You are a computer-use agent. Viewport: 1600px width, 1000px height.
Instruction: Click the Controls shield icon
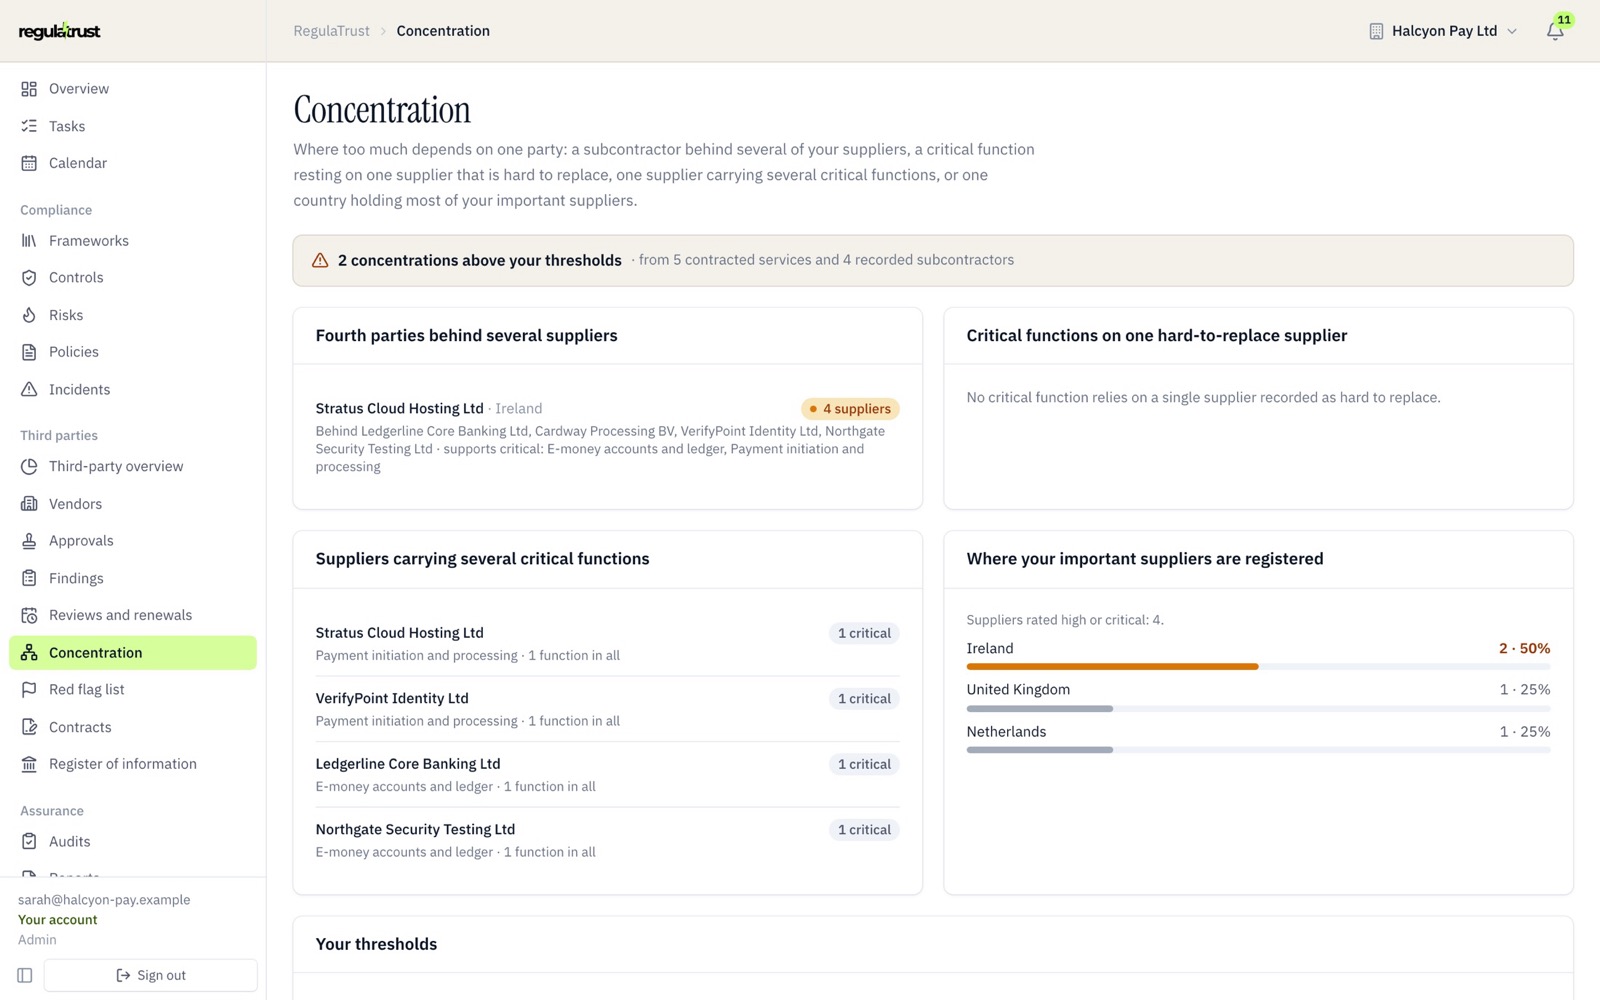pos(29,278)
